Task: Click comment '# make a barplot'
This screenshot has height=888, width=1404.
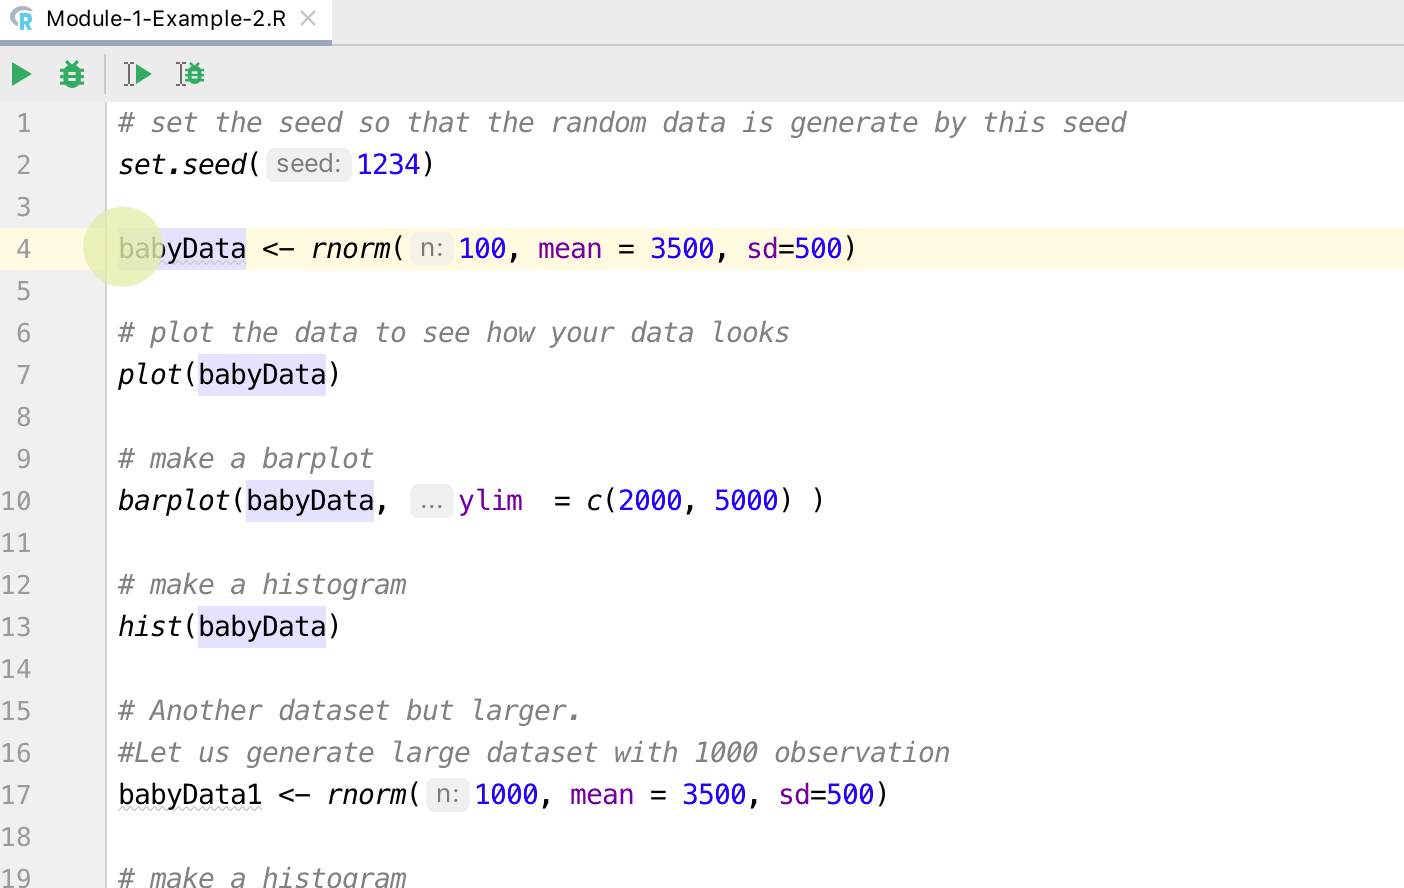Action: [246, 459]
